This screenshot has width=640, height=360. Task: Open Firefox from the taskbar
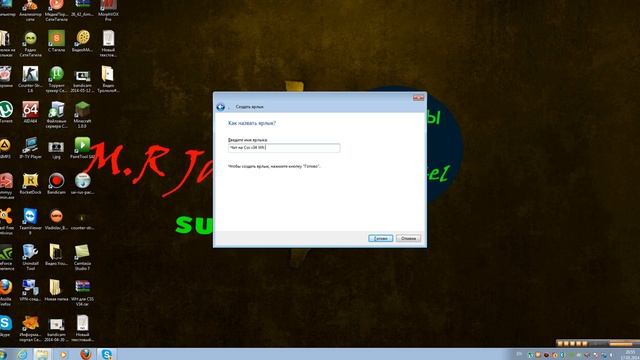(x=86, y=354)
